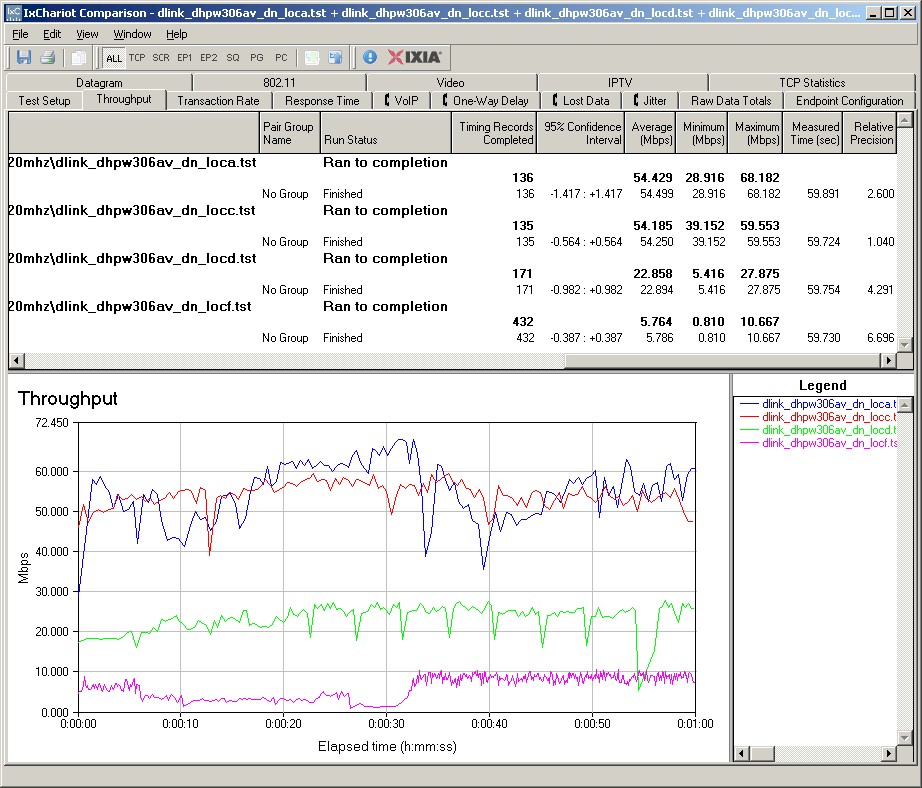Select the PG filter button
Viewport: 922px width, 788px height.
click(257, 58)
